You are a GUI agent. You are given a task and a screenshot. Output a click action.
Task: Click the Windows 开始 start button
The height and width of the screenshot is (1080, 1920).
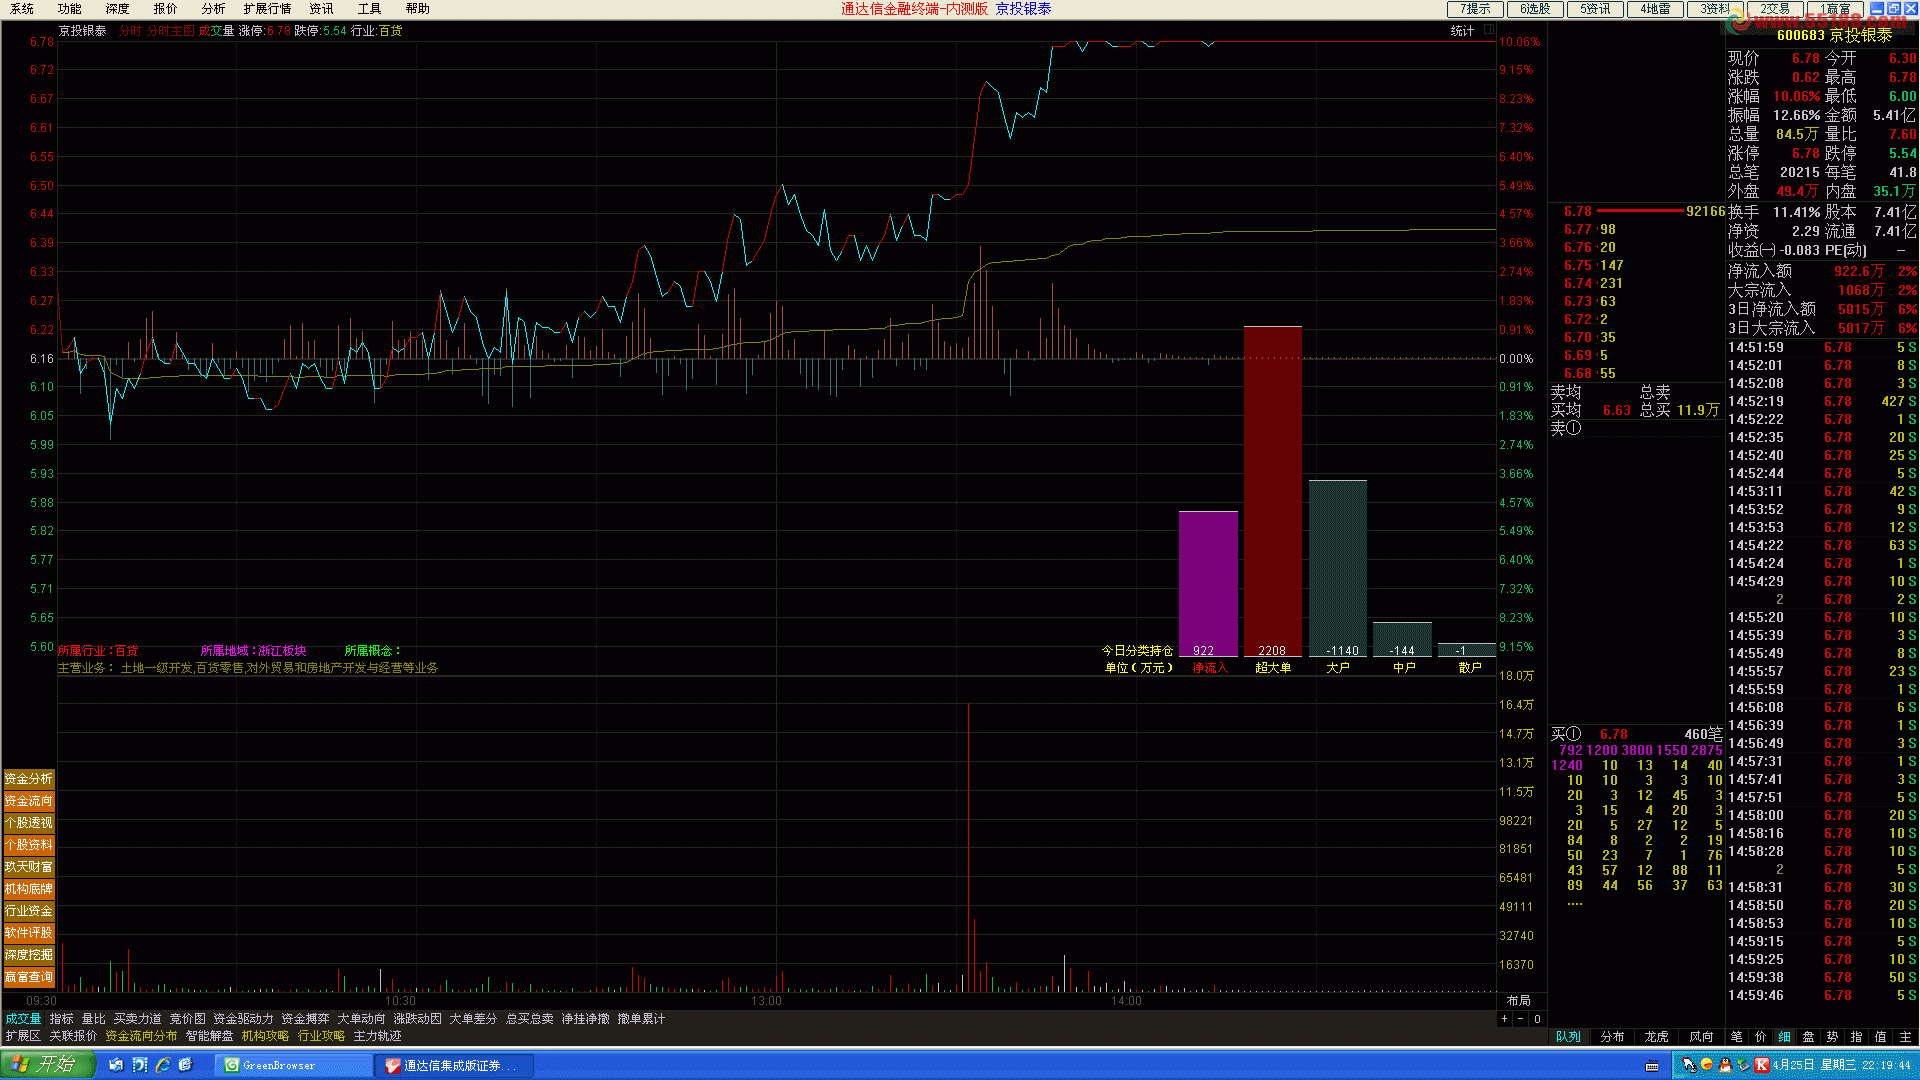click(x=47, y=1064)
